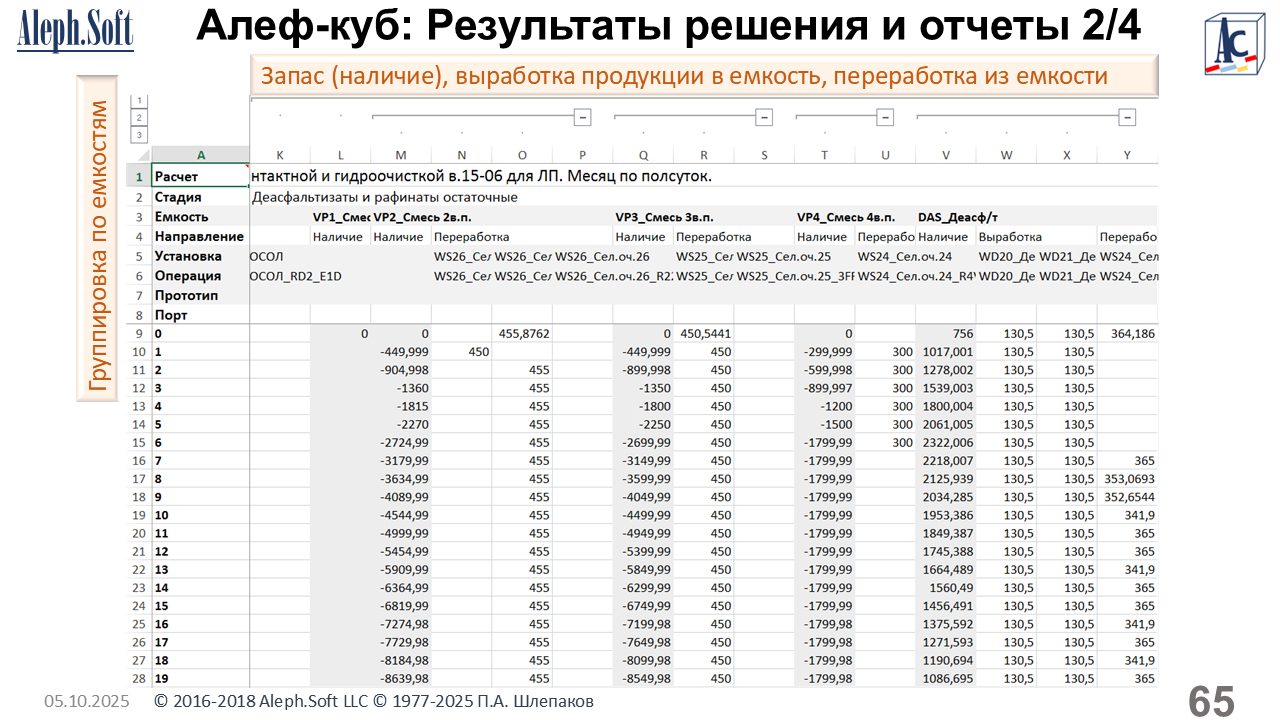Click row 9 header number
Image resolution: width=1280 pixels, height=720 pixels.
point(138,334)
